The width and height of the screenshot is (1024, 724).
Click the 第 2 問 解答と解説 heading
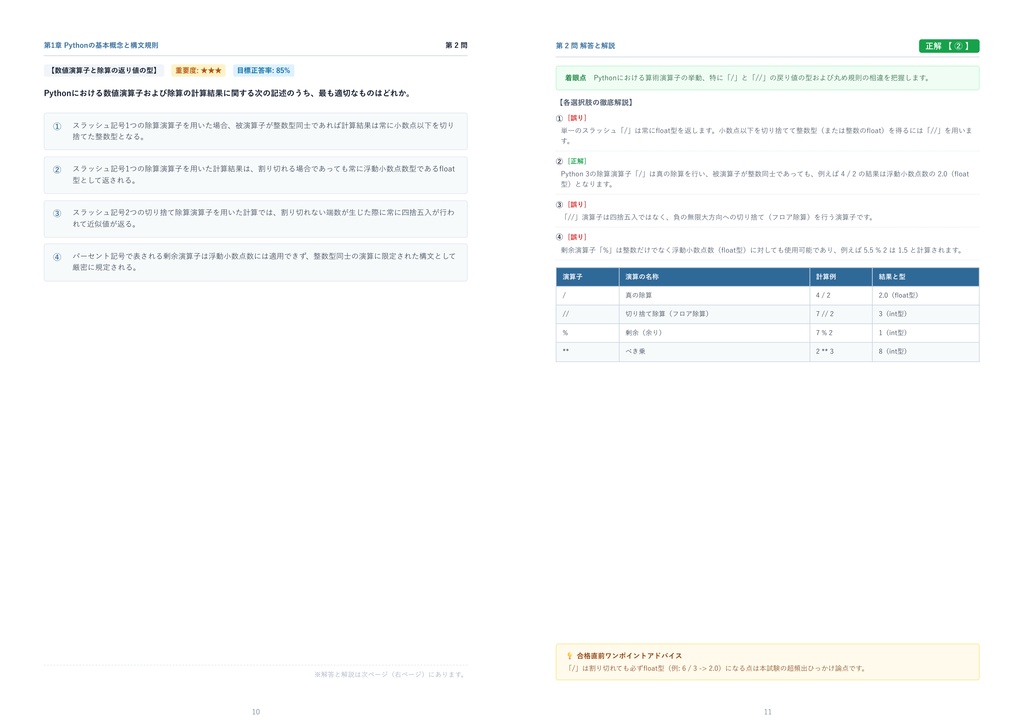click(585, 46)
